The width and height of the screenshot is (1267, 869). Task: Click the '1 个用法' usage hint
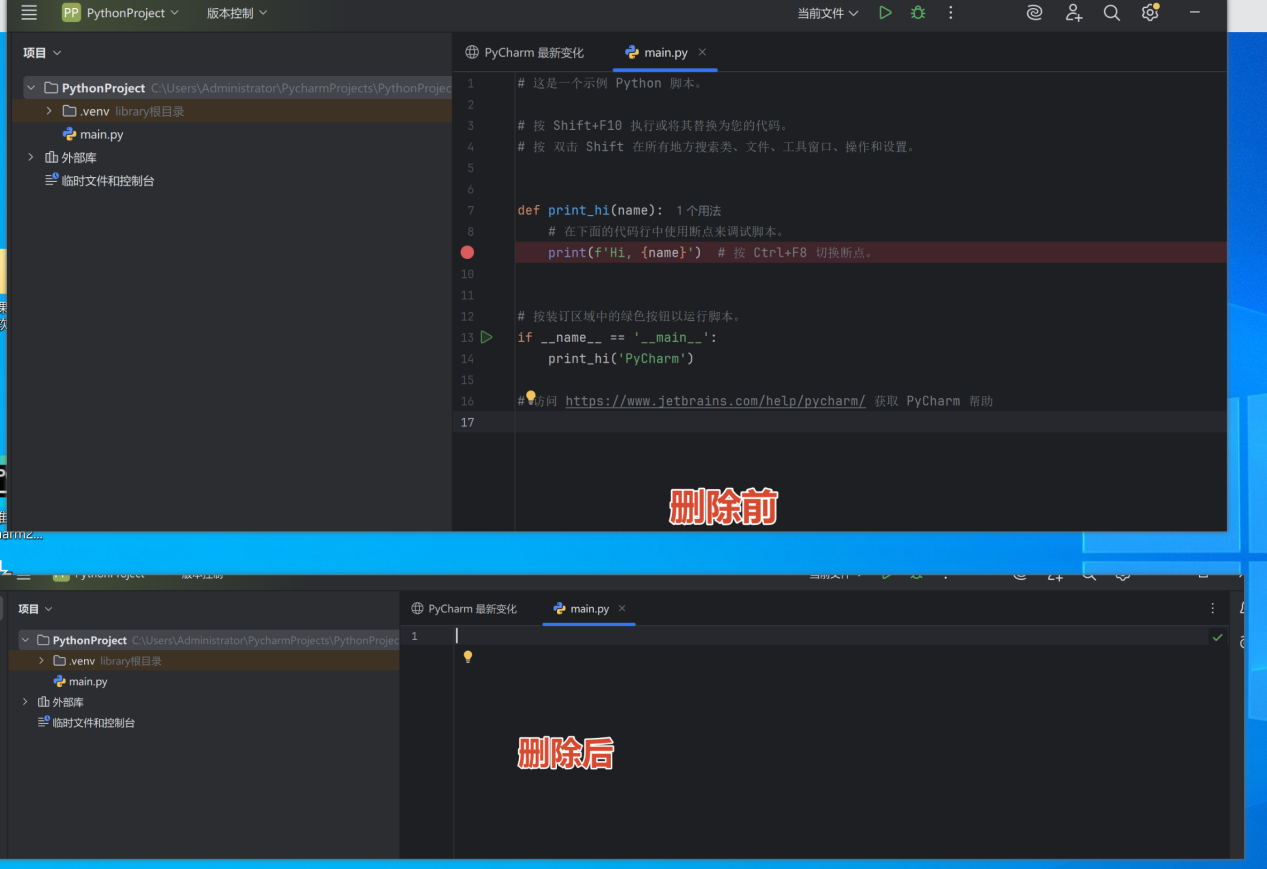(x=699, y=210)
